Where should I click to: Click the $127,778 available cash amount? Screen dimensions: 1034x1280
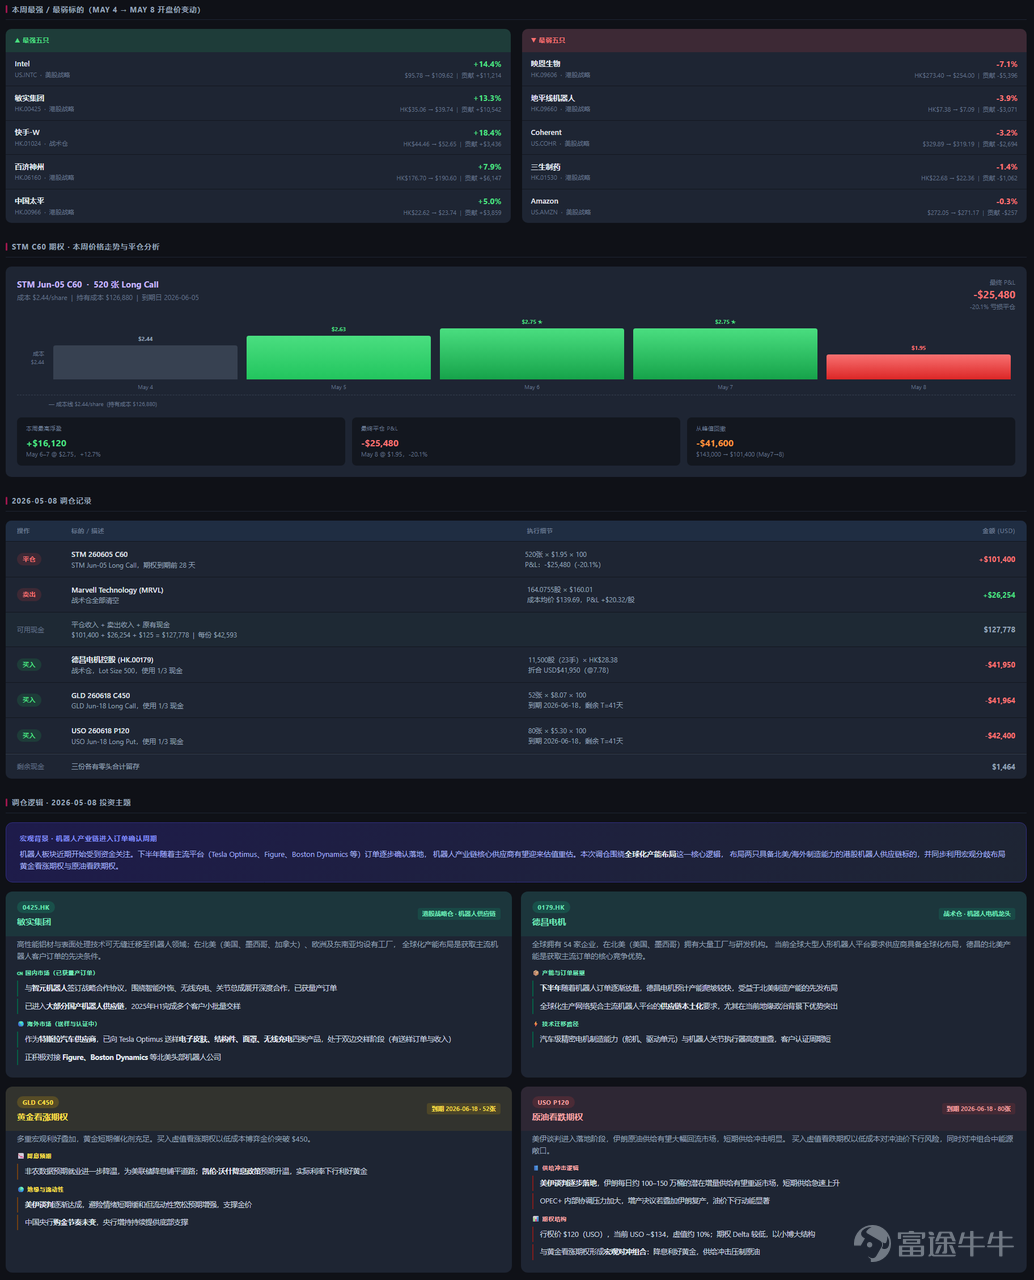coord(999,630)
